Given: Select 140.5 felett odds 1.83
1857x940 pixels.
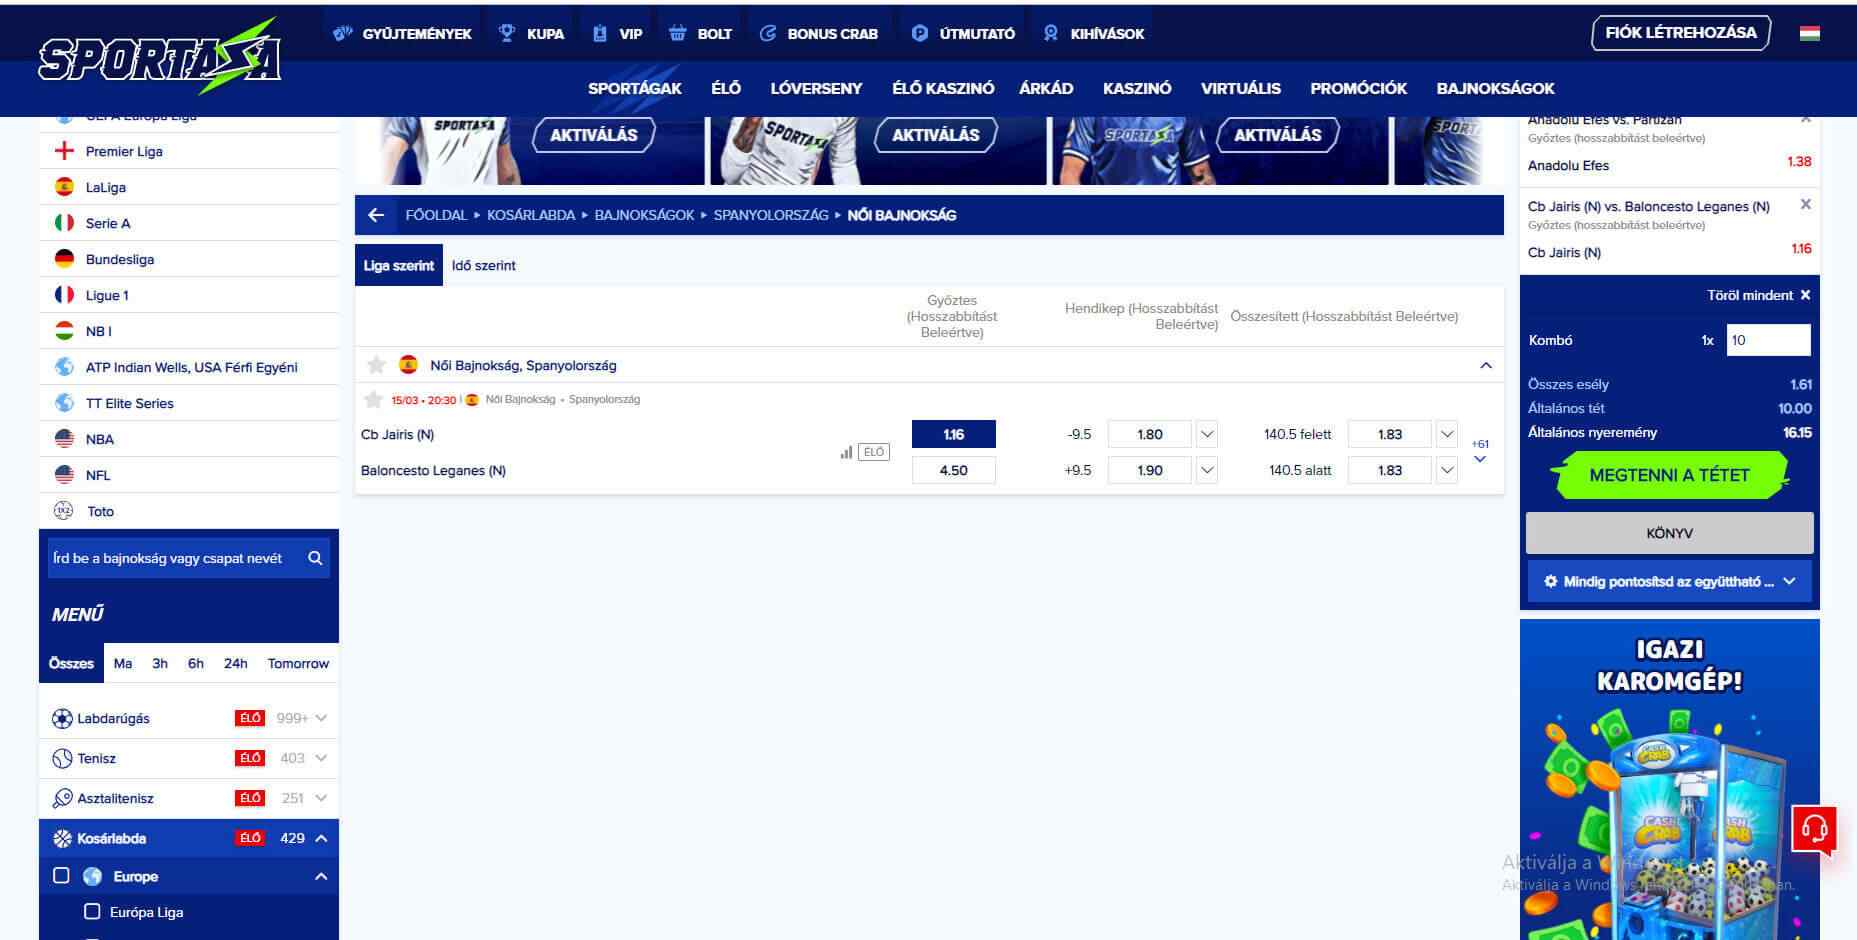Looking at the screenshot, I should tap(1390, 434).
